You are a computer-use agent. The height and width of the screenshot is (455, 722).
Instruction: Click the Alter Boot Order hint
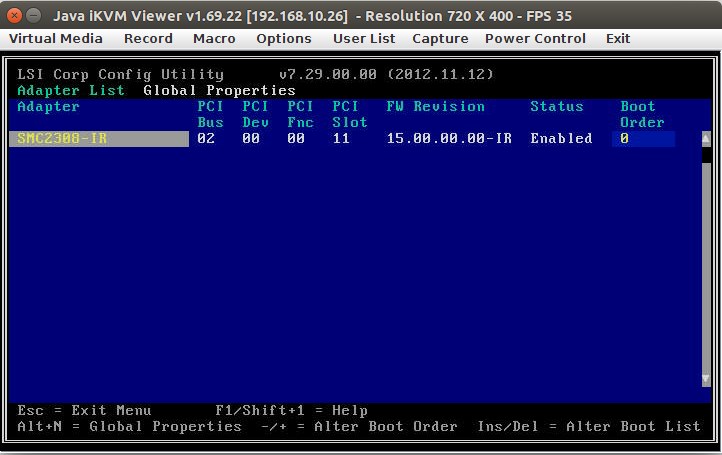[359, 426]
